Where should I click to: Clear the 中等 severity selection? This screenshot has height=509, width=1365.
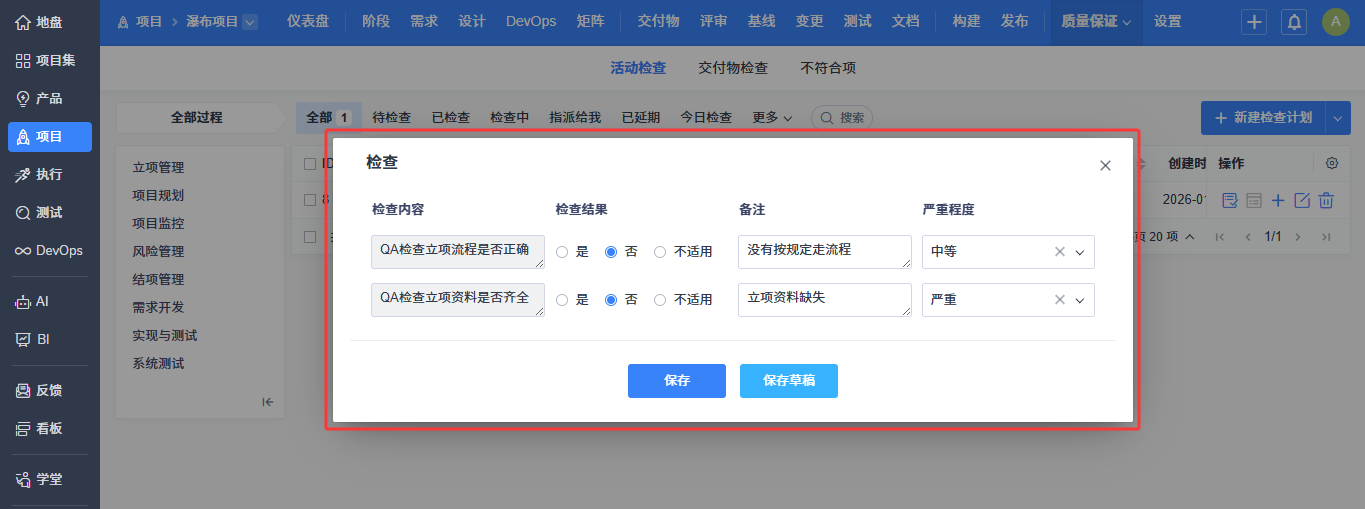(1060, 252)
